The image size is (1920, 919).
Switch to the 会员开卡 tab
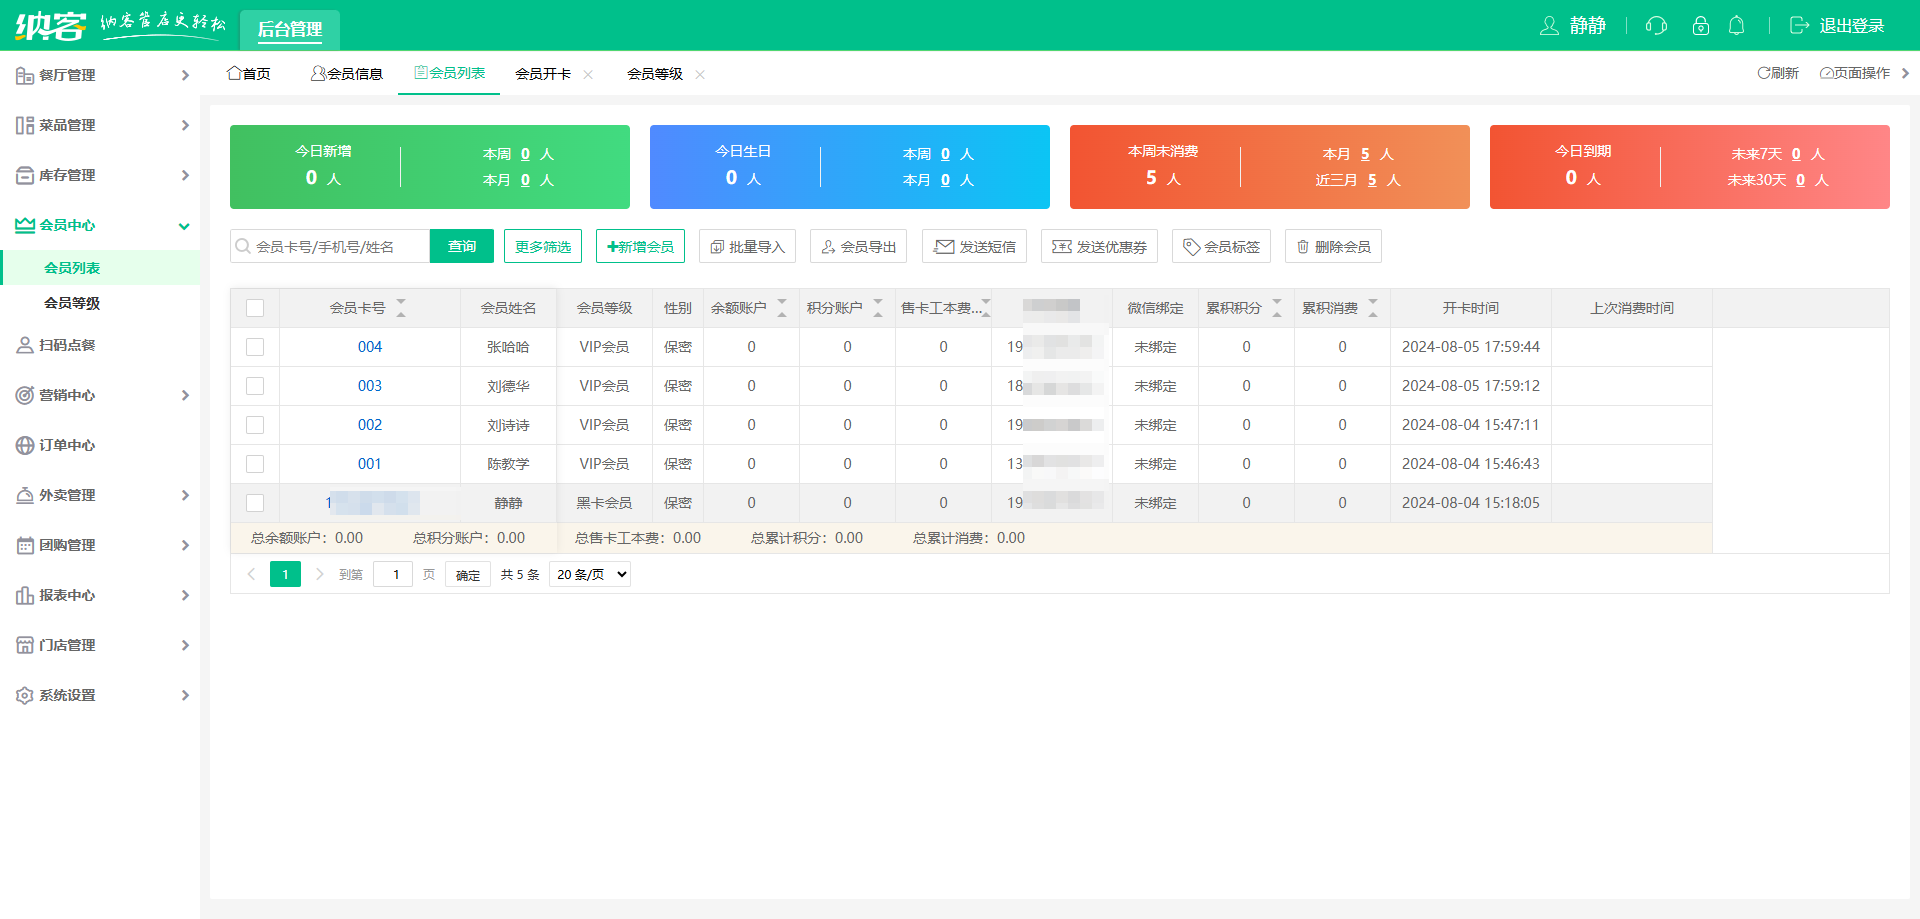click(x=543, y=74)
